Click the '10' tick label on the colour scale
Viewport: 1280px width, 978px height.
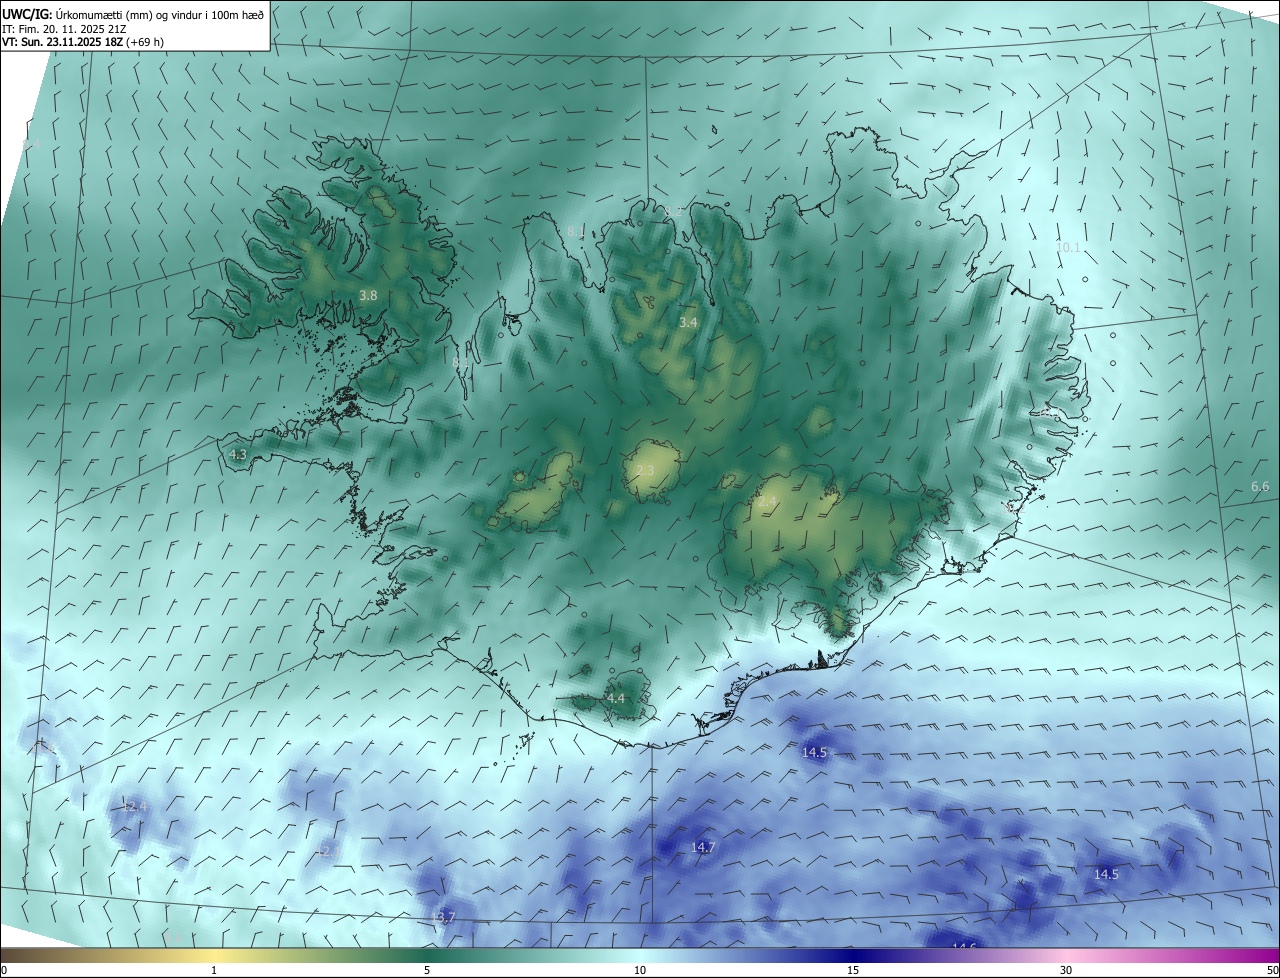[x=640, y=970]
